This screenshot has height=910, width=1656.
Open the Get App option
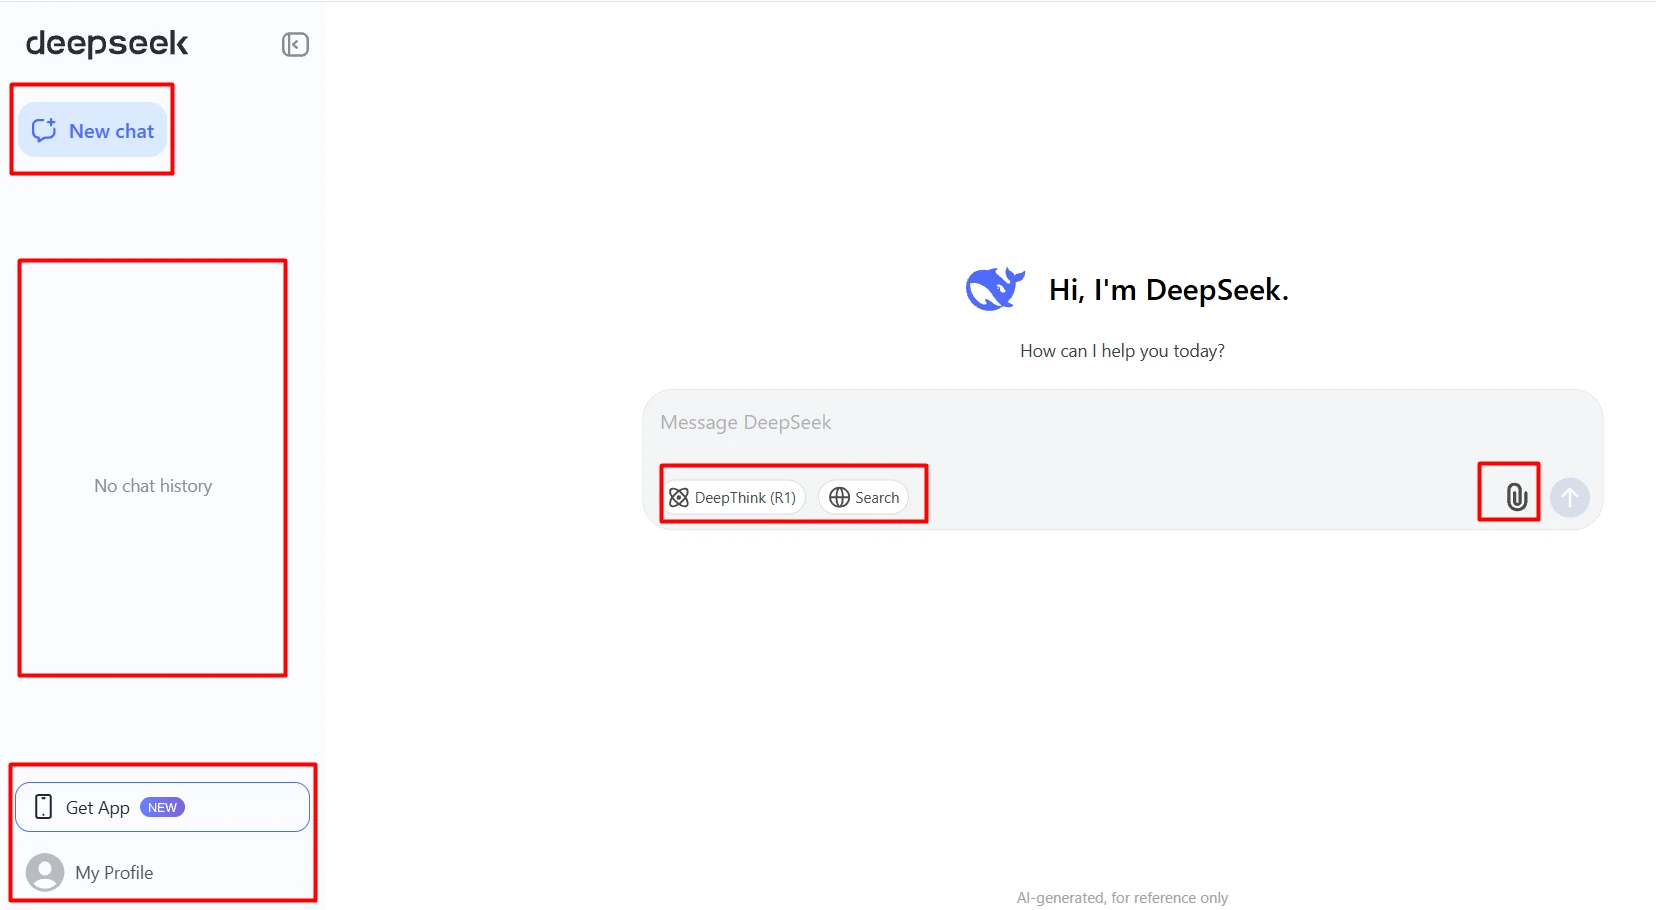[x=162, y=807]
